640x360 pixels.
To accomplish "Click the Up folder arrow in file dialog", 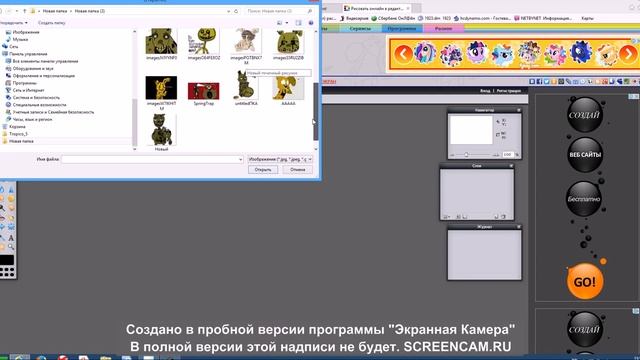I will (x=24, y=11).
